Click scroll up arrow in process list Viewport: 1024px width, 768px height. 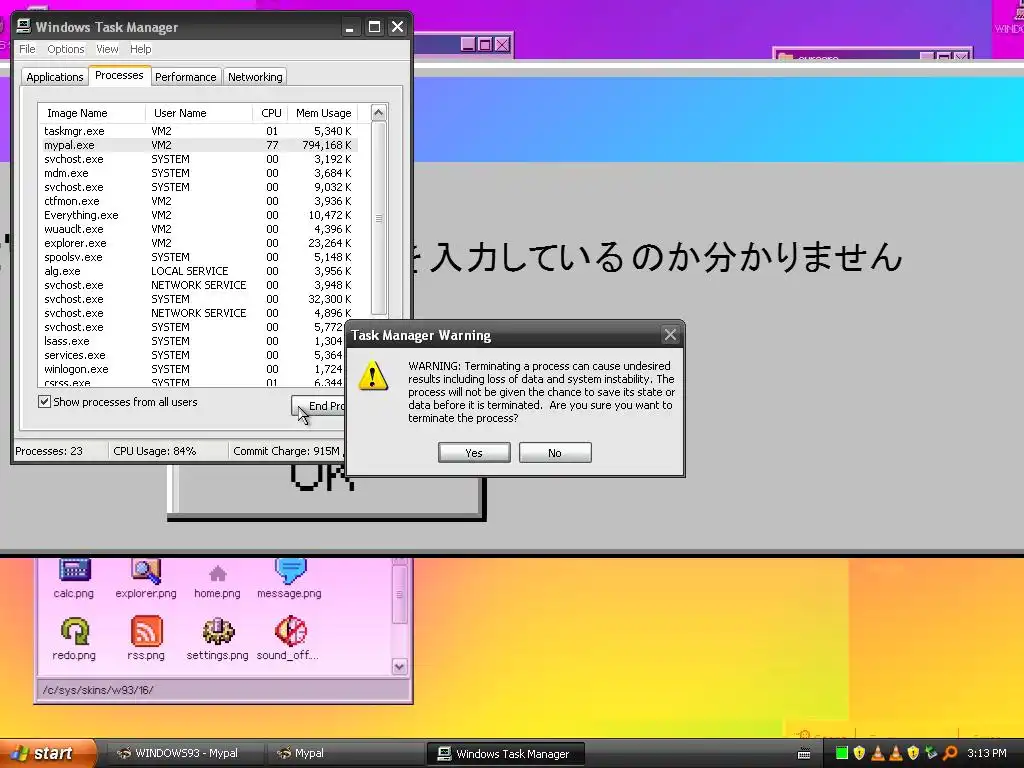(x=379, y=113)
